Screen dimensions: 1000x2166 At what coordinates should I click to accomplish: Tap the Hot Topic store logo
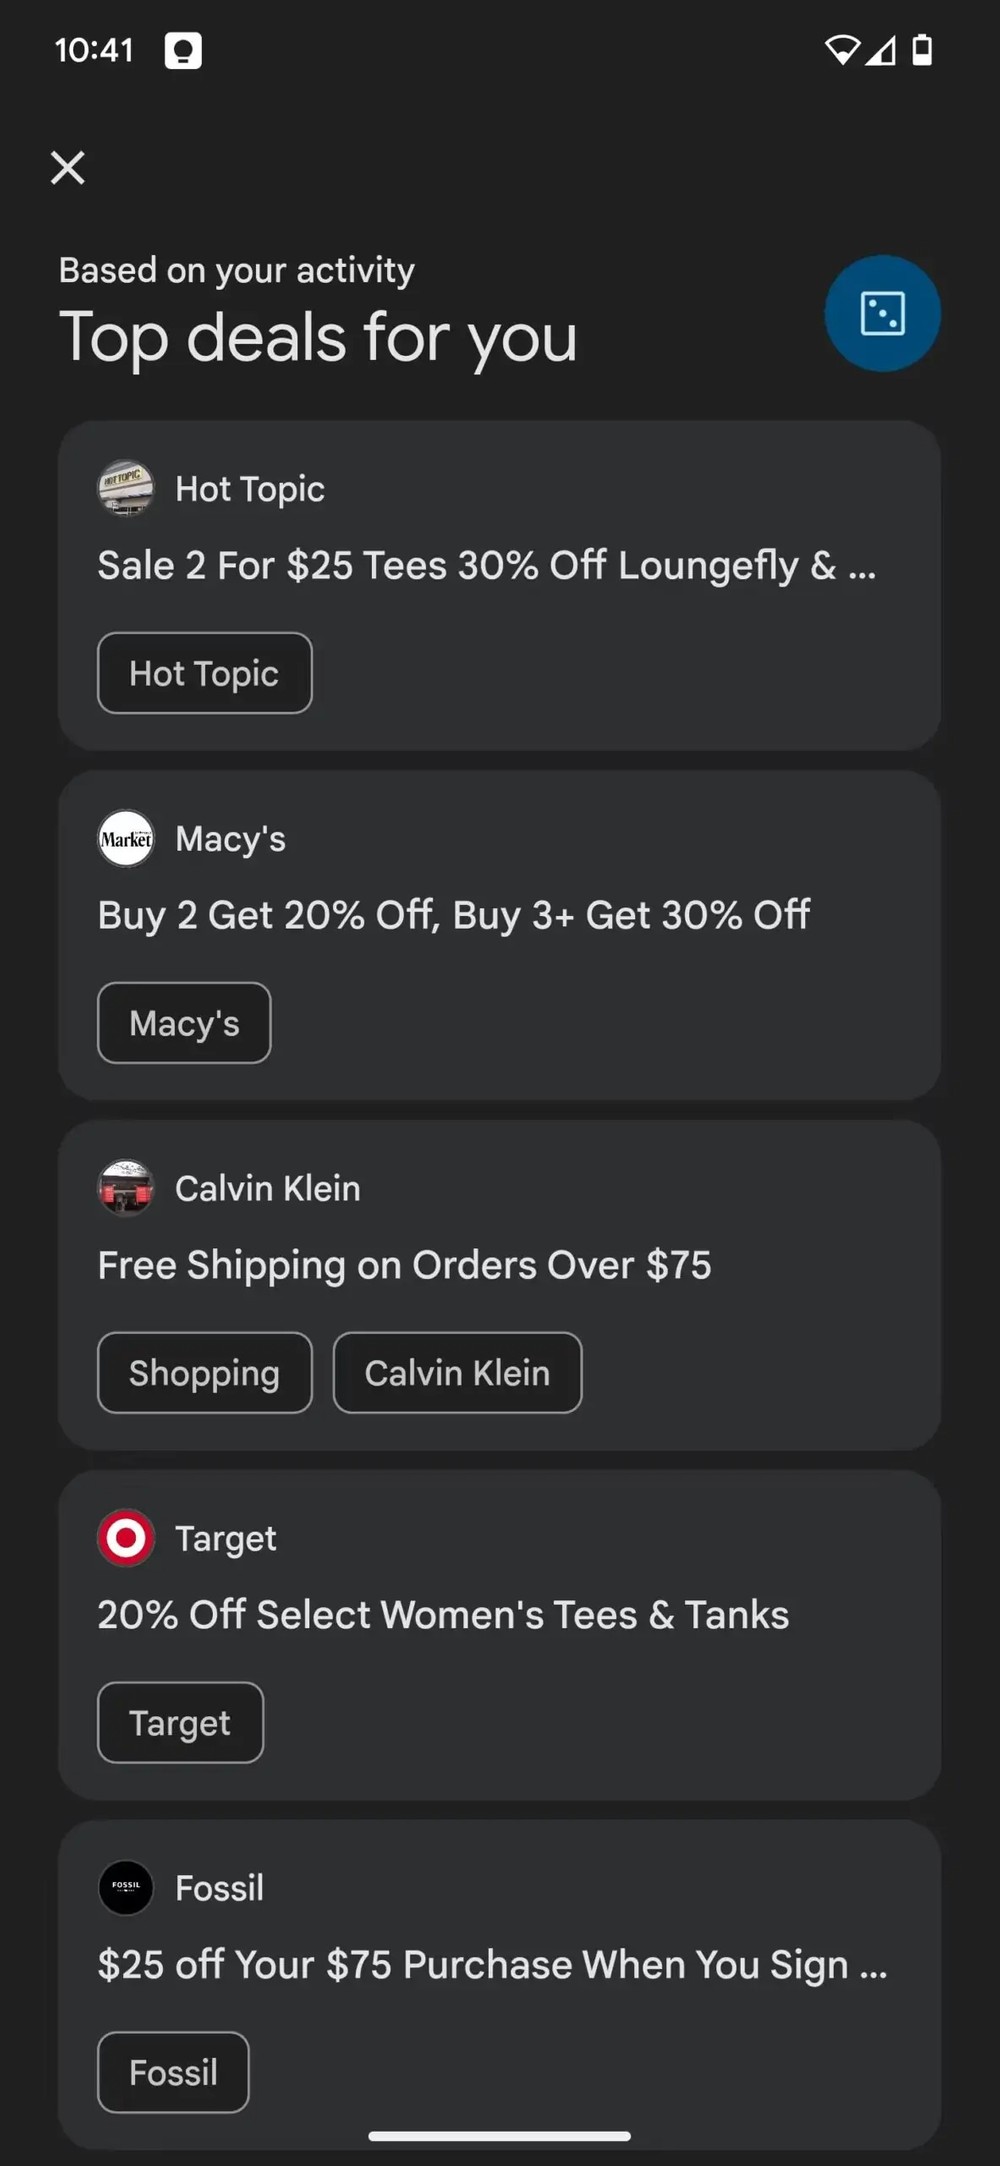coord(126,488)
